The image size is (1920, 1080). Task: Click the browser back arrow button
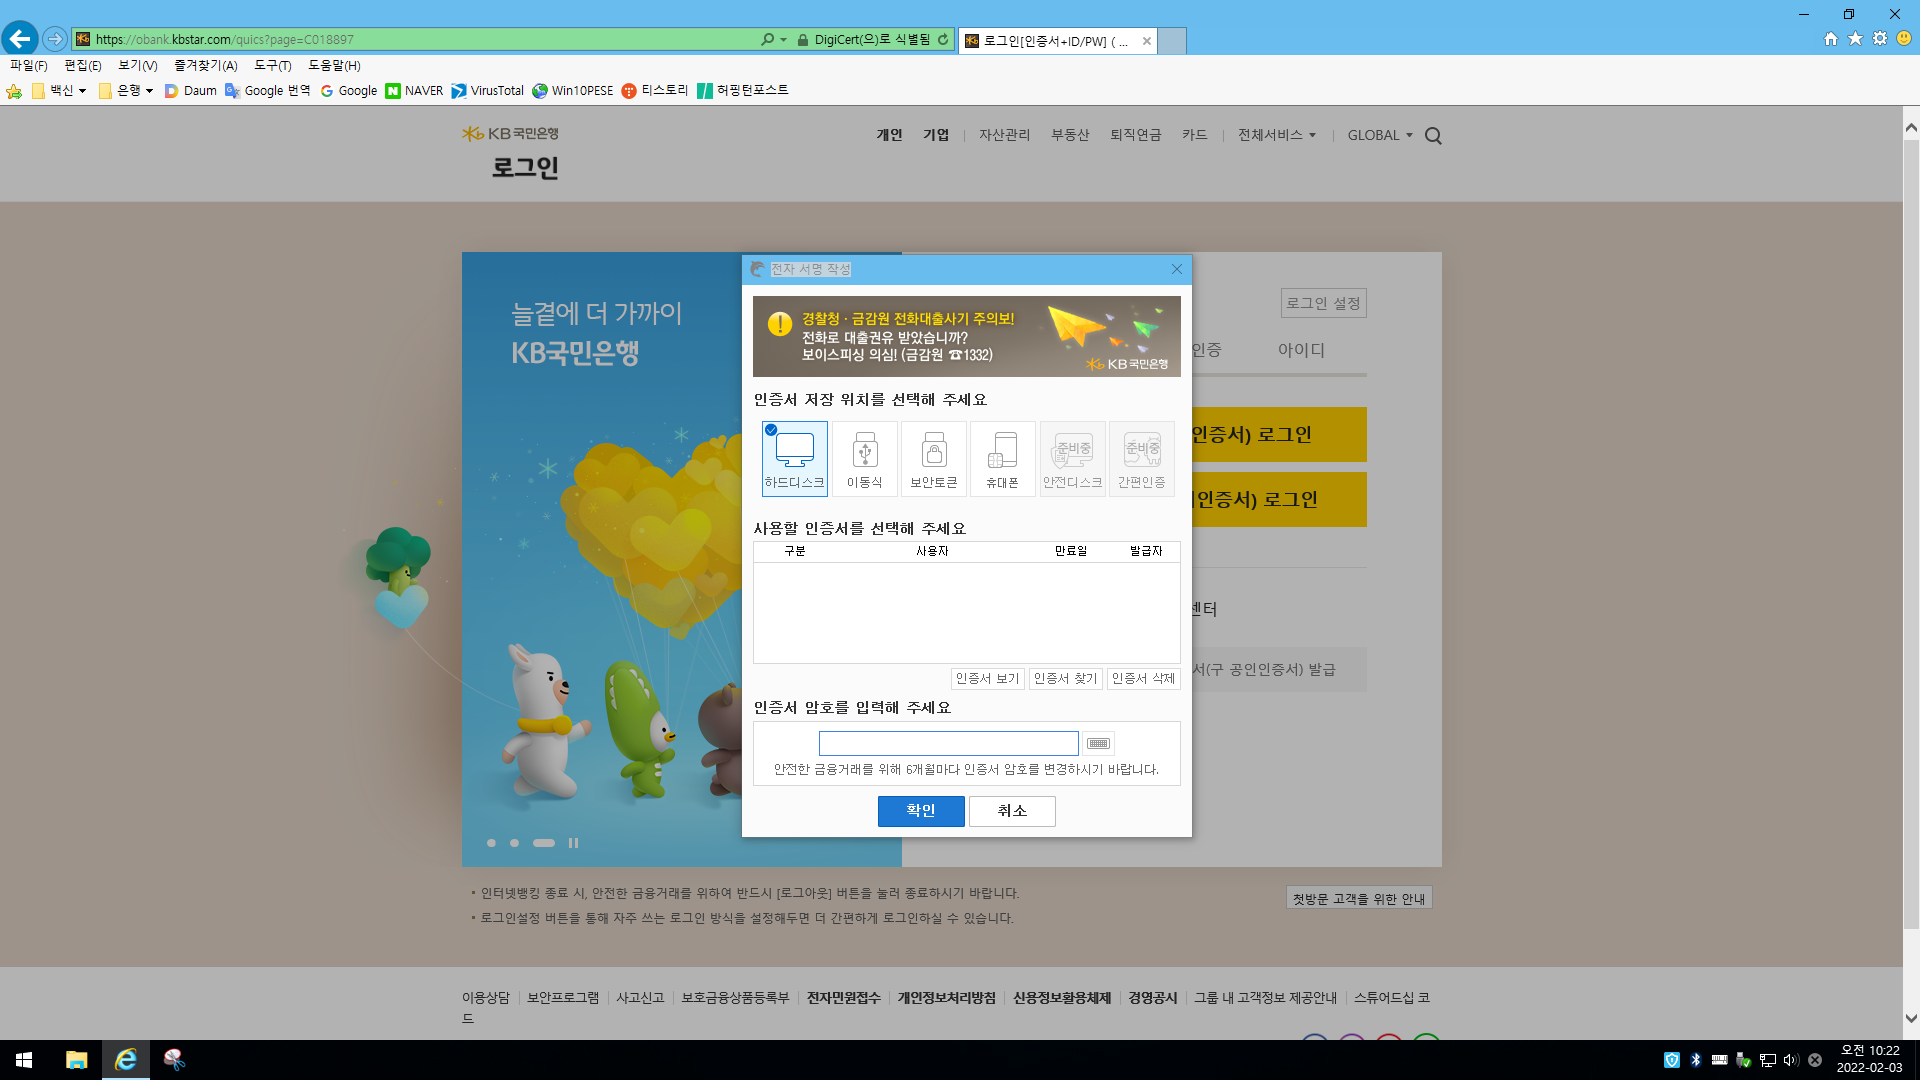pos(20,39)
